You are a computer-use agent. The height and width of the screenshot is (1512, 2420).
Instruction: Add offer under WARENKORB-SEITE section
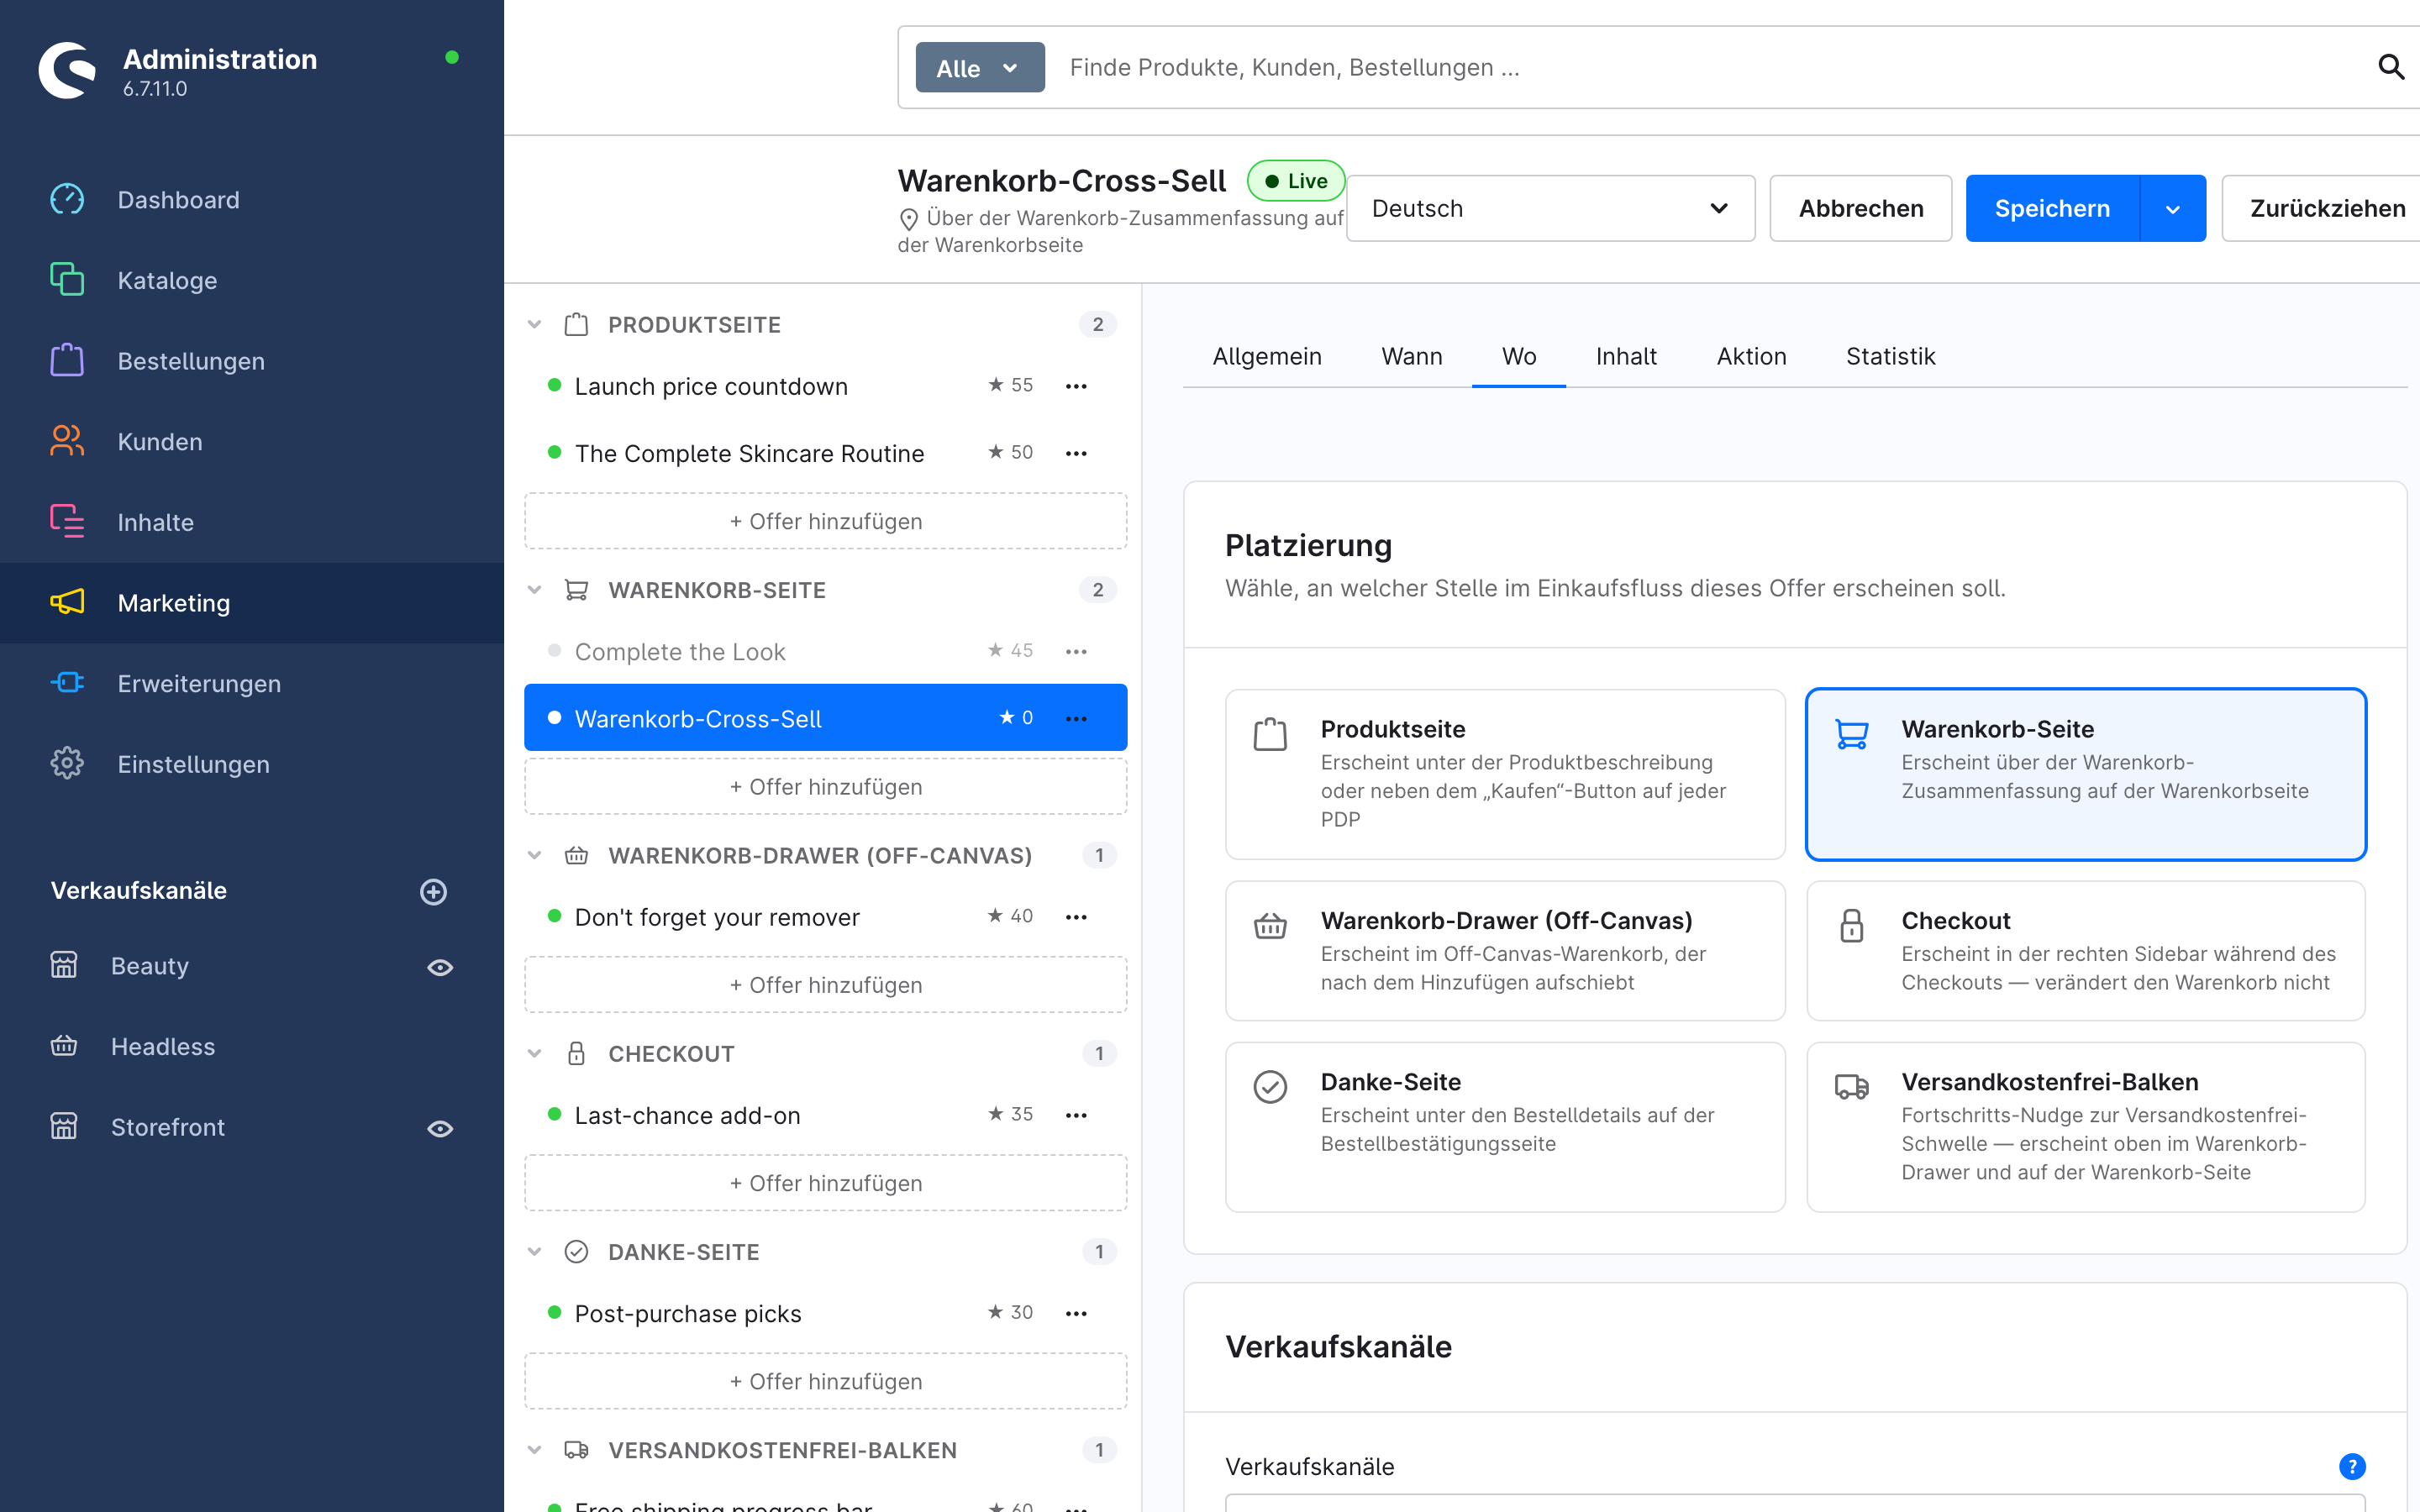tap(825, 787)
